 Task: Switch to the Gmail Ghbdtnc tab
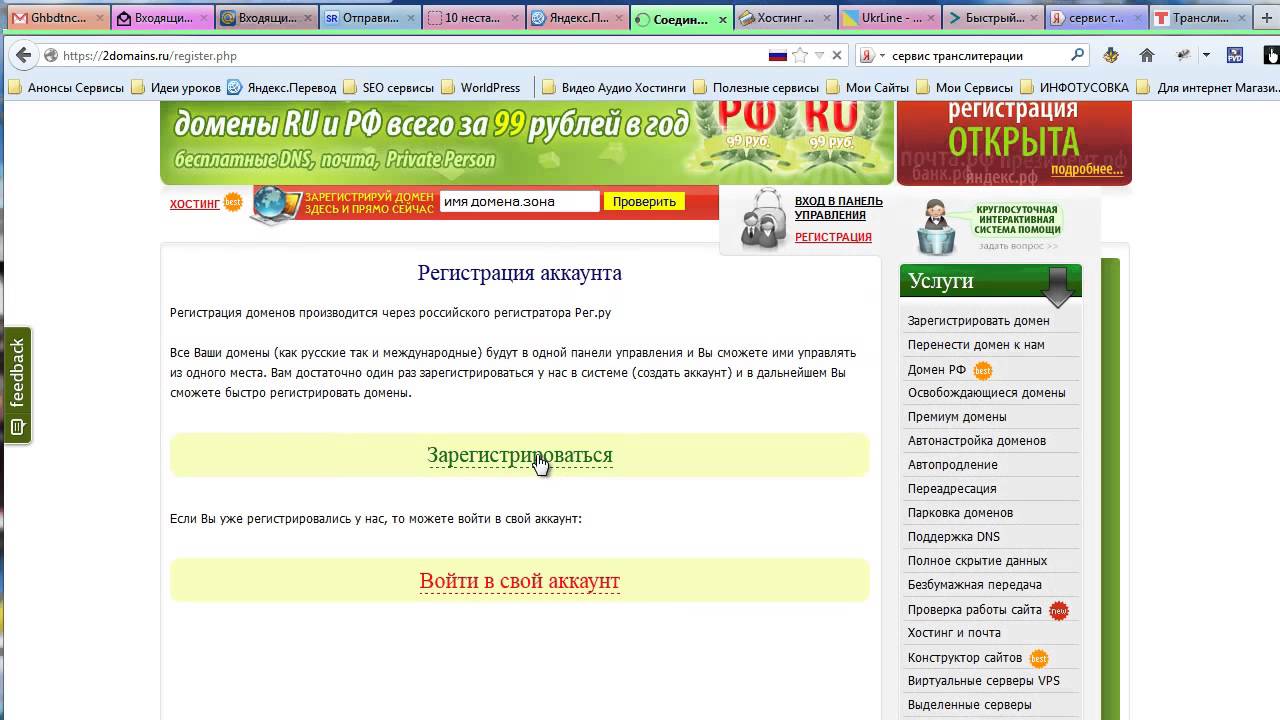[56, 18]
